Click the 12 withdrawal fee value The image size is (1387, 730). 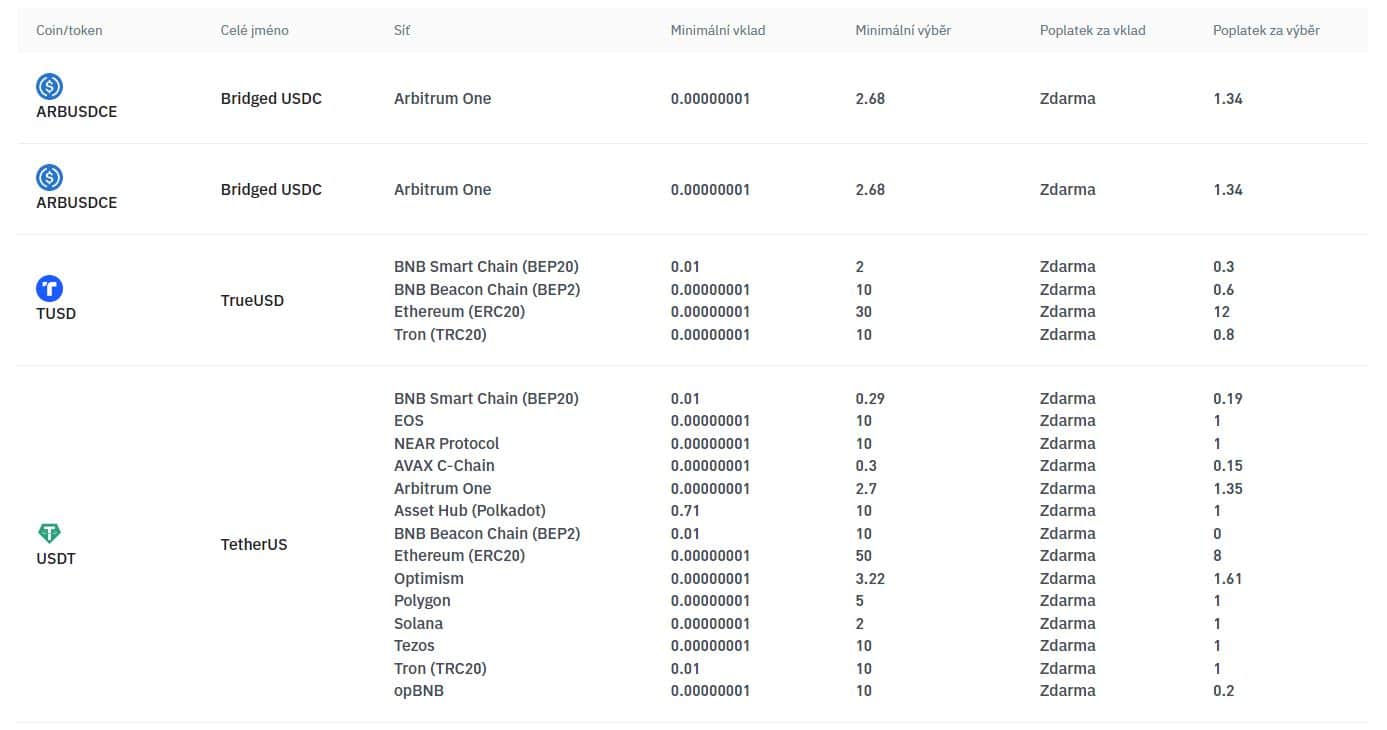[1221, 312]
